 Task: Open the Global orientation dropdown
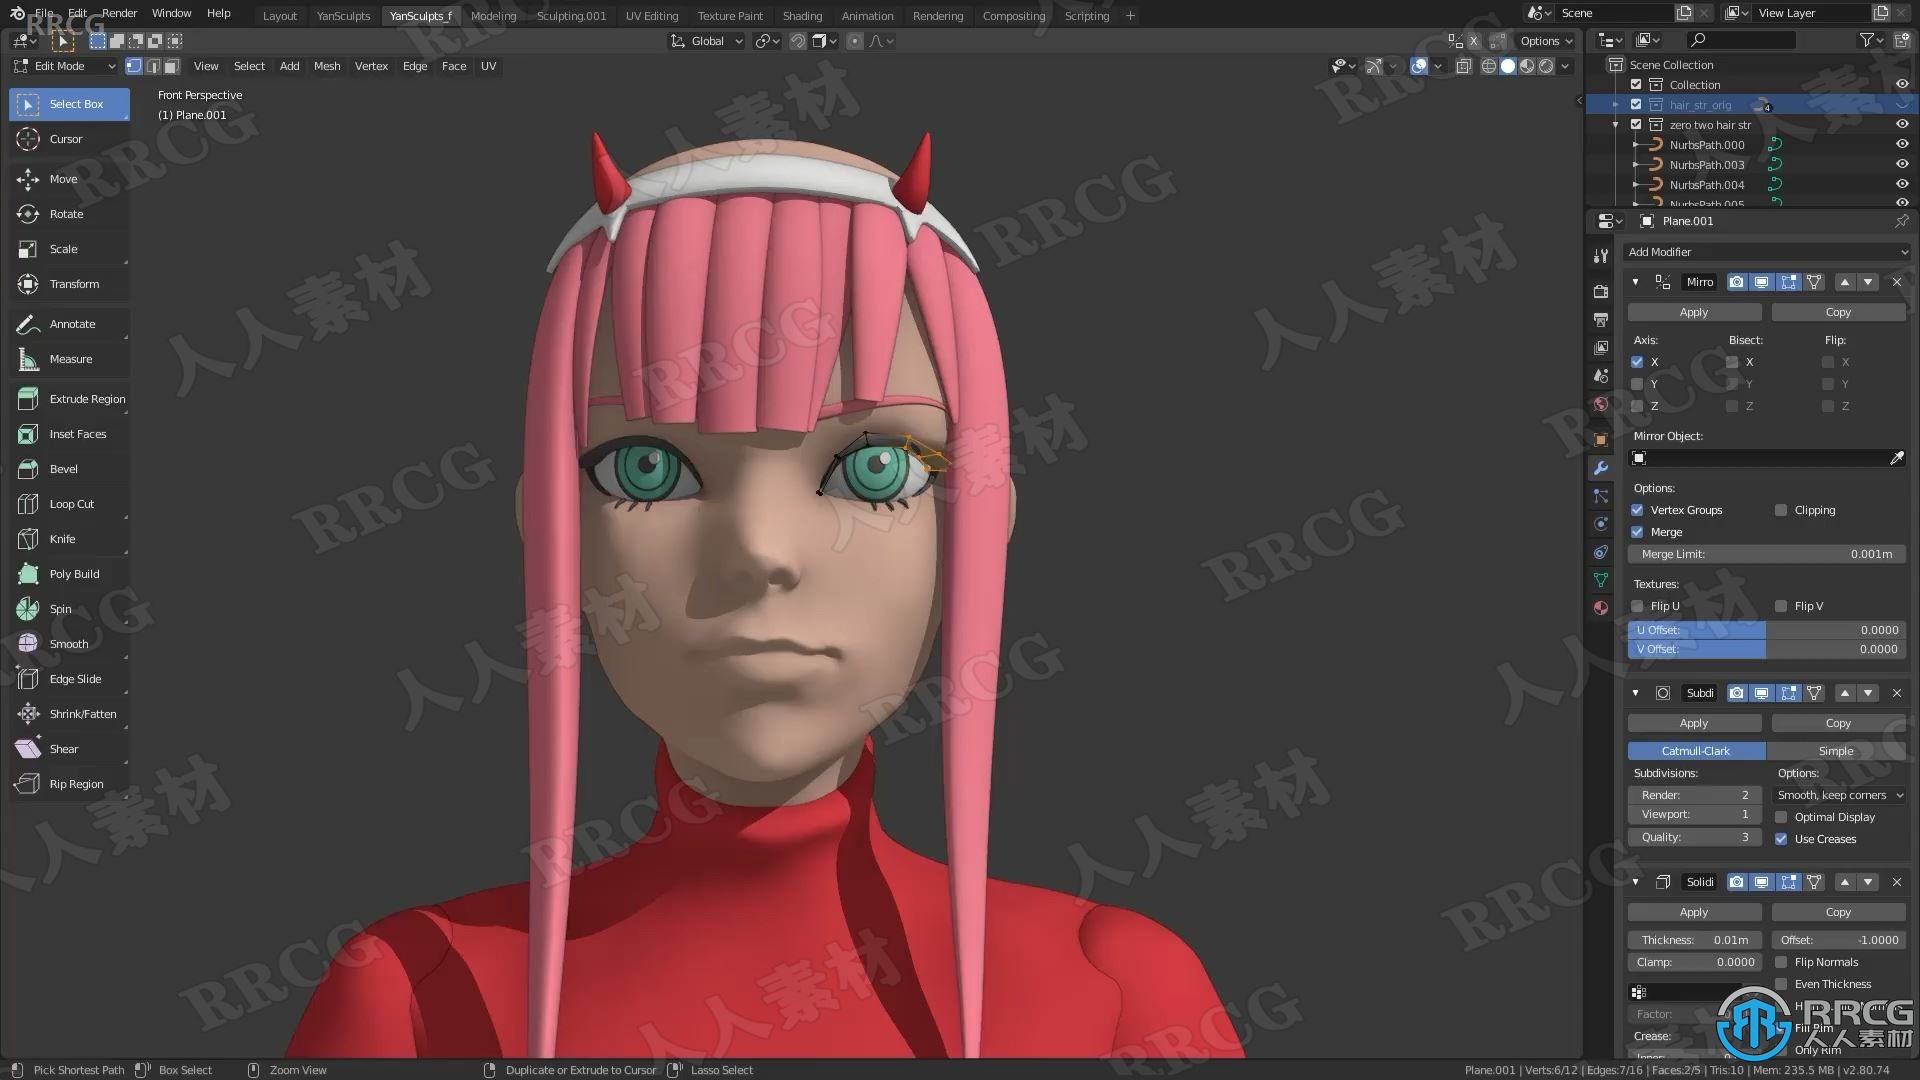707,41
